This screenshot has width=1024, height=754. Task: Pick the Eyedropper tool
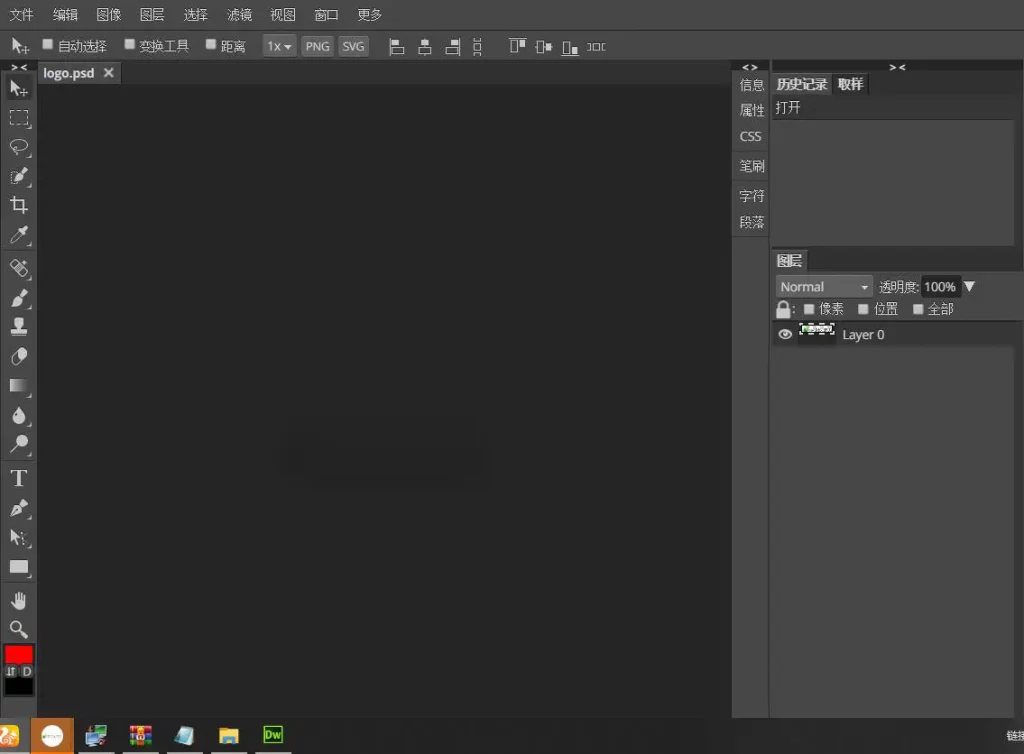(x=18, y=235)
